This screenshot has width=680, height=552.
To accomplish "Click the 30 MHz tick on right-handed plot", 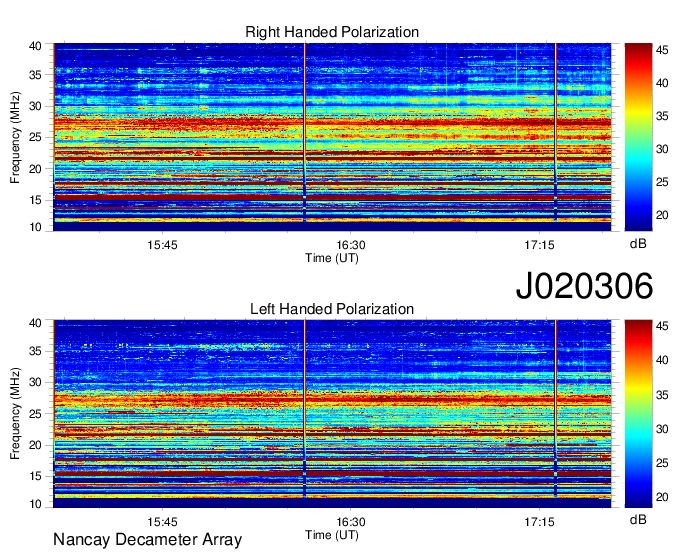I will (x=36, y=106).
